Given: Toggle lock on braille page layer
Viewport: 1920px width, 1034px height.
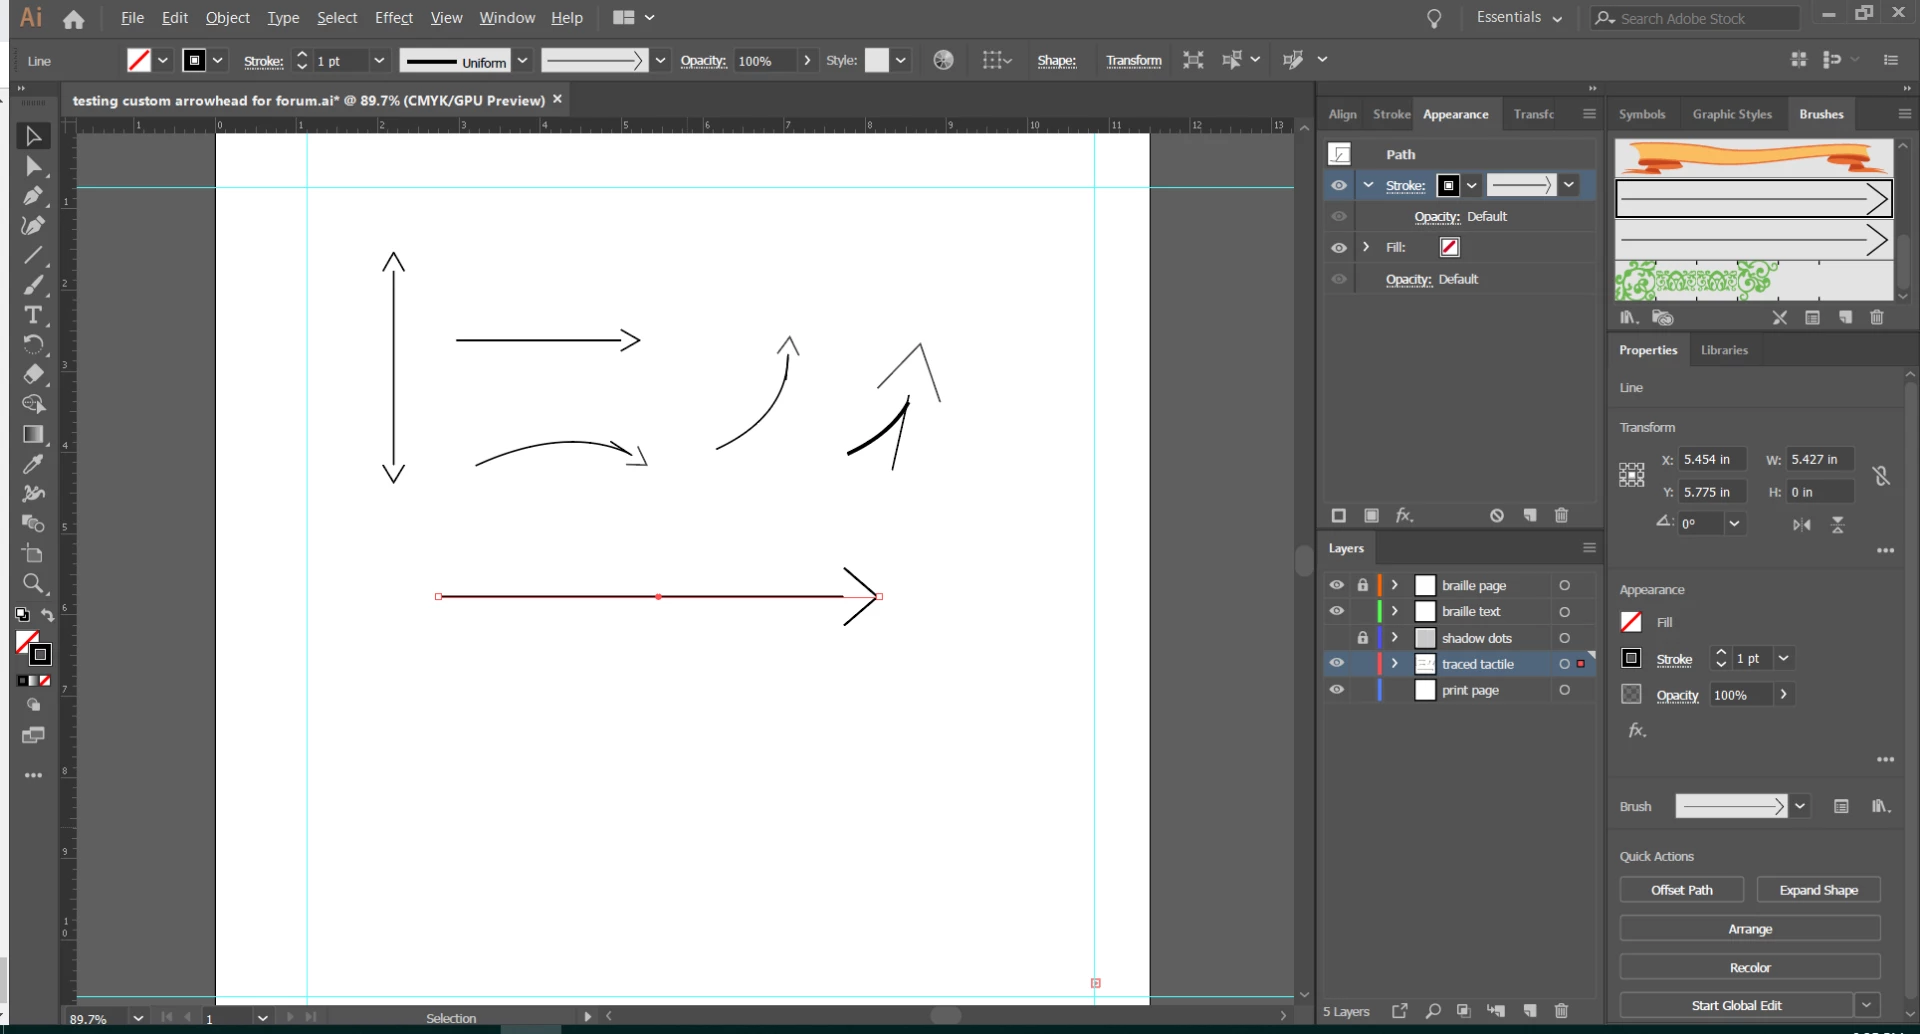Looking at the screenshot, I should point(1363,585).
